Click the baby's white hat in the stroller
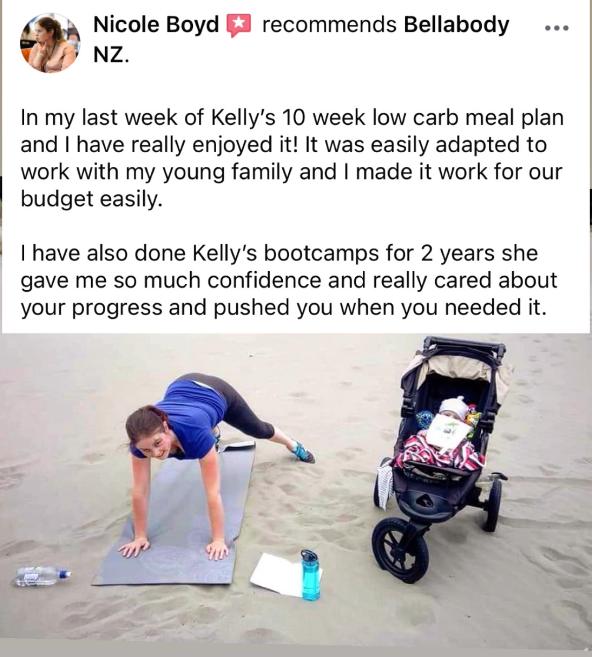Screen dimensions: 592x657 [x=453, y=407]
